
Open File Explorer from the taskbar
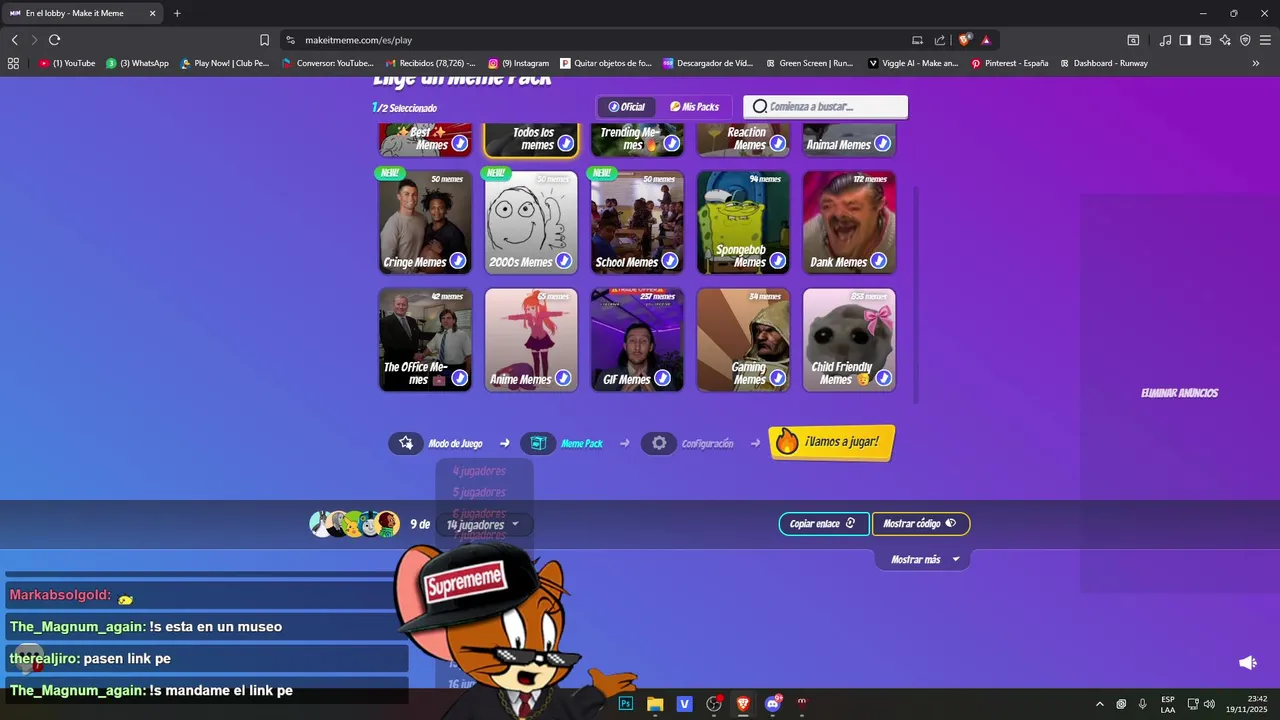(x=655, y=704)
